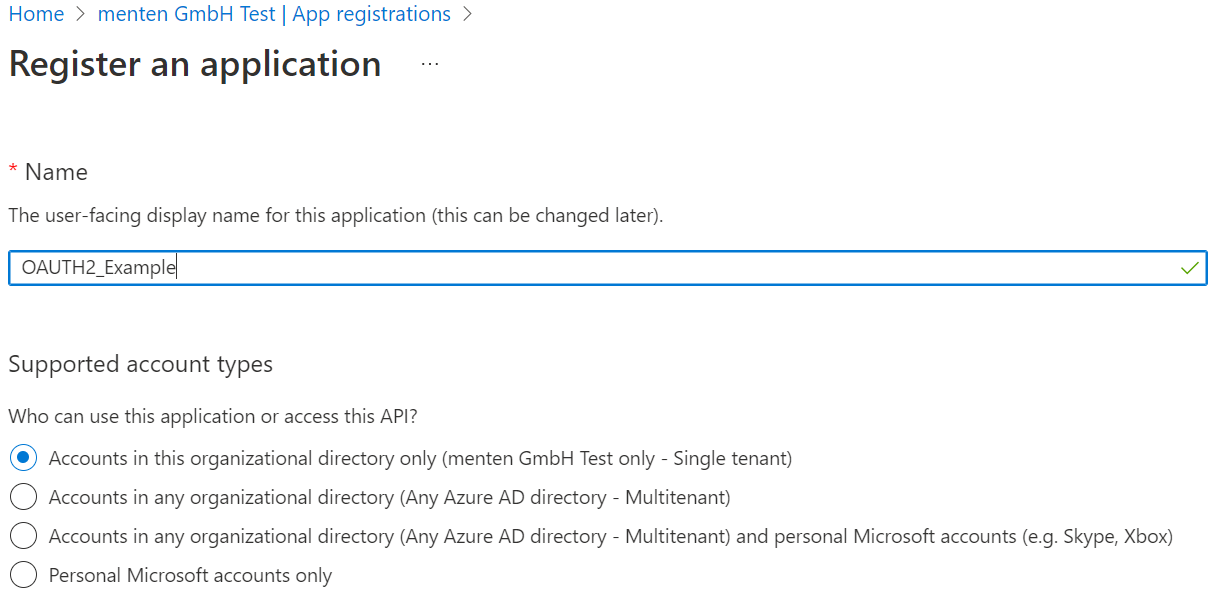Choose Any Azure AD directory Multitenant radio
This screenshot has height=595, width=1217.
[23, 497]
